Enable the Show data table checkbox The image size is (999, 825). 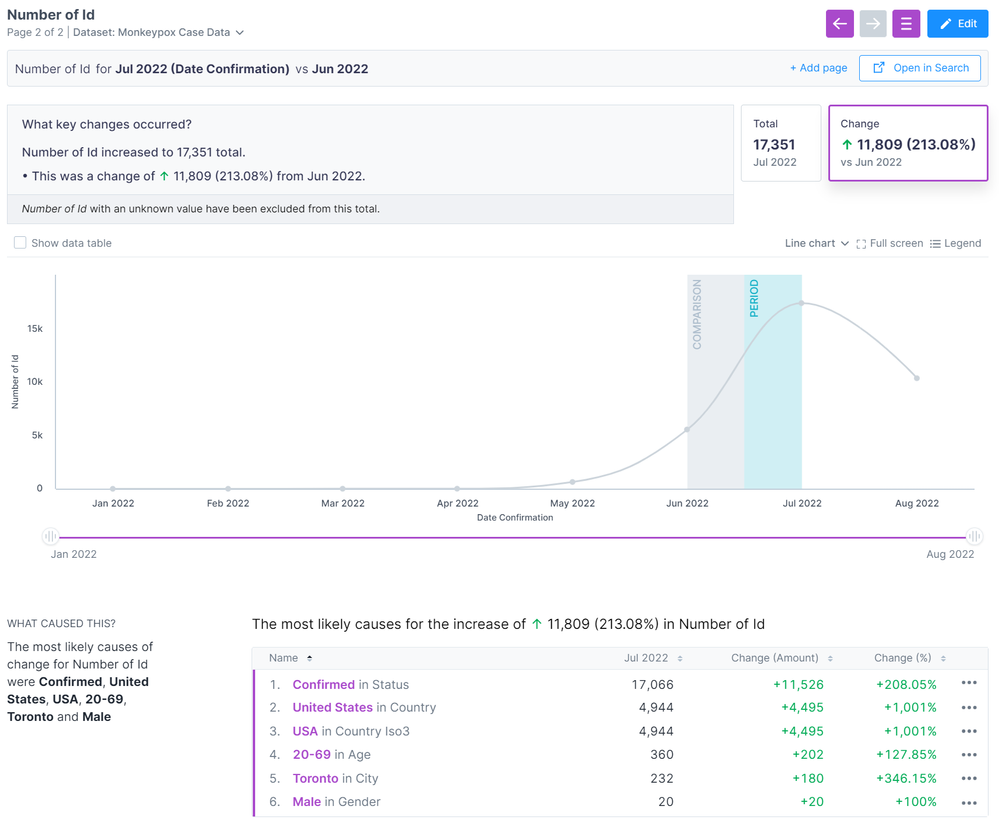coord(20,243)
